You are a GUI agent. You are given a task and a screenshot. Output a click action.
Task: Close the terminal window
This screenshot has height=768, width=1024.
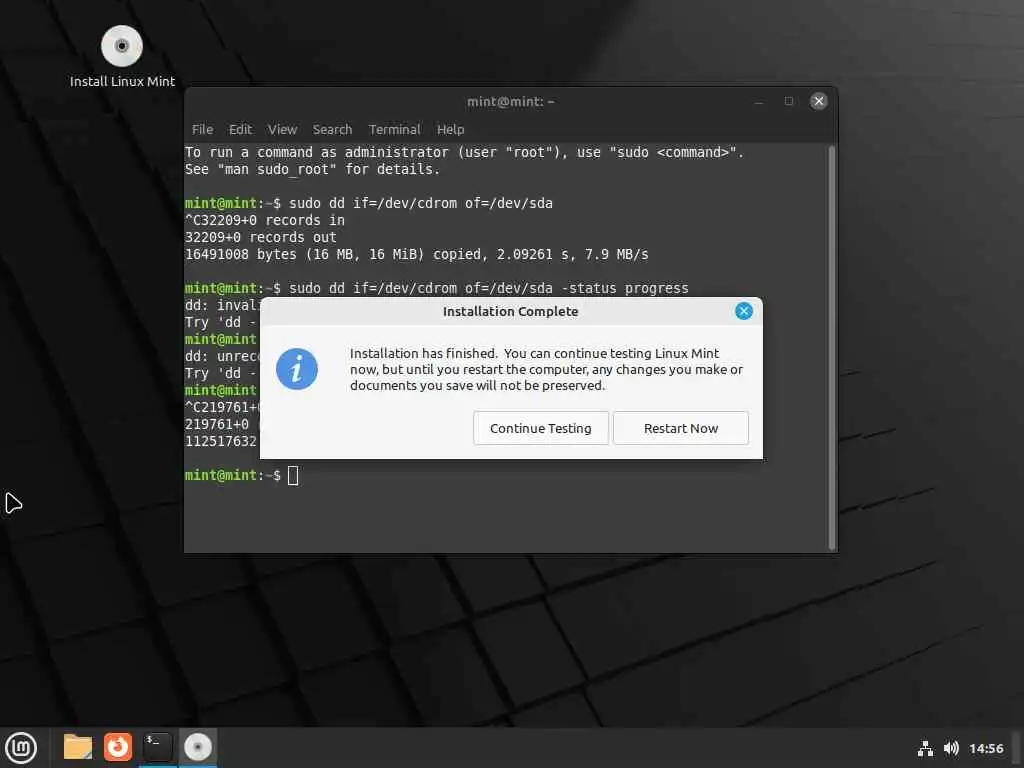[x=818, y=101]
